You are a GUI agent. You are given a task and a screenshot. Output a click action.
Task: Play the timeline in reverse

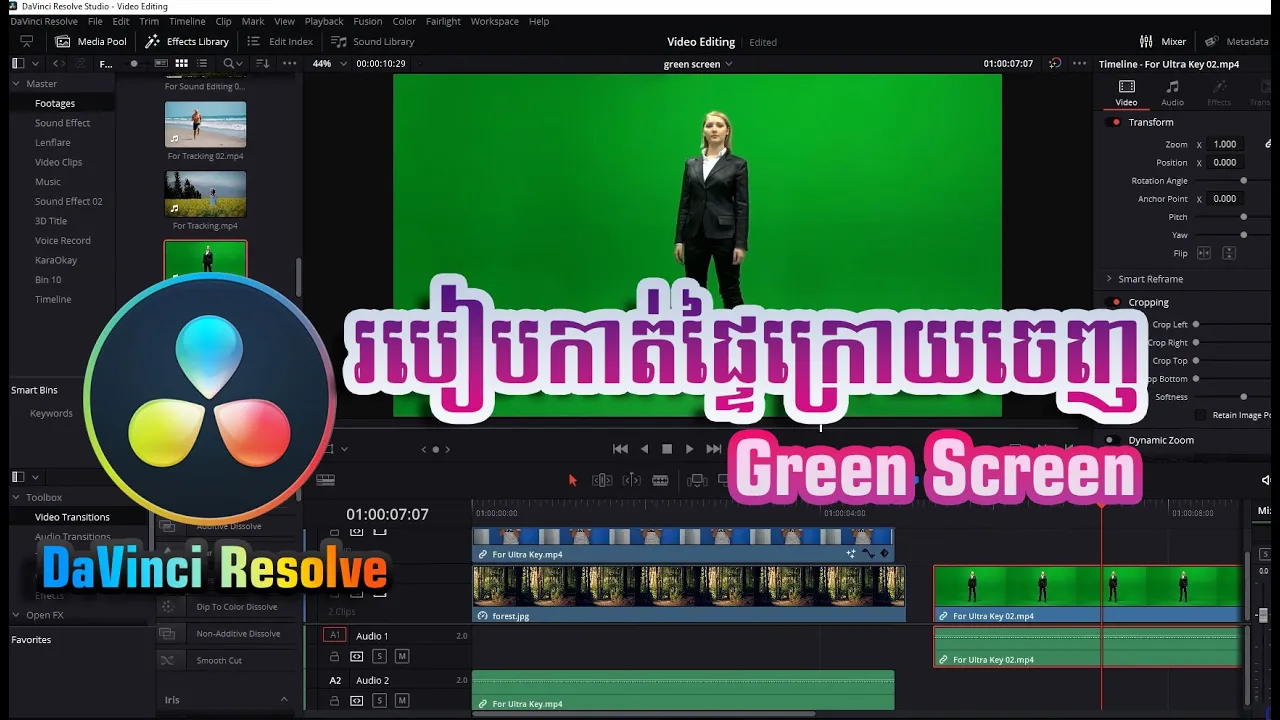pos(644,449)
